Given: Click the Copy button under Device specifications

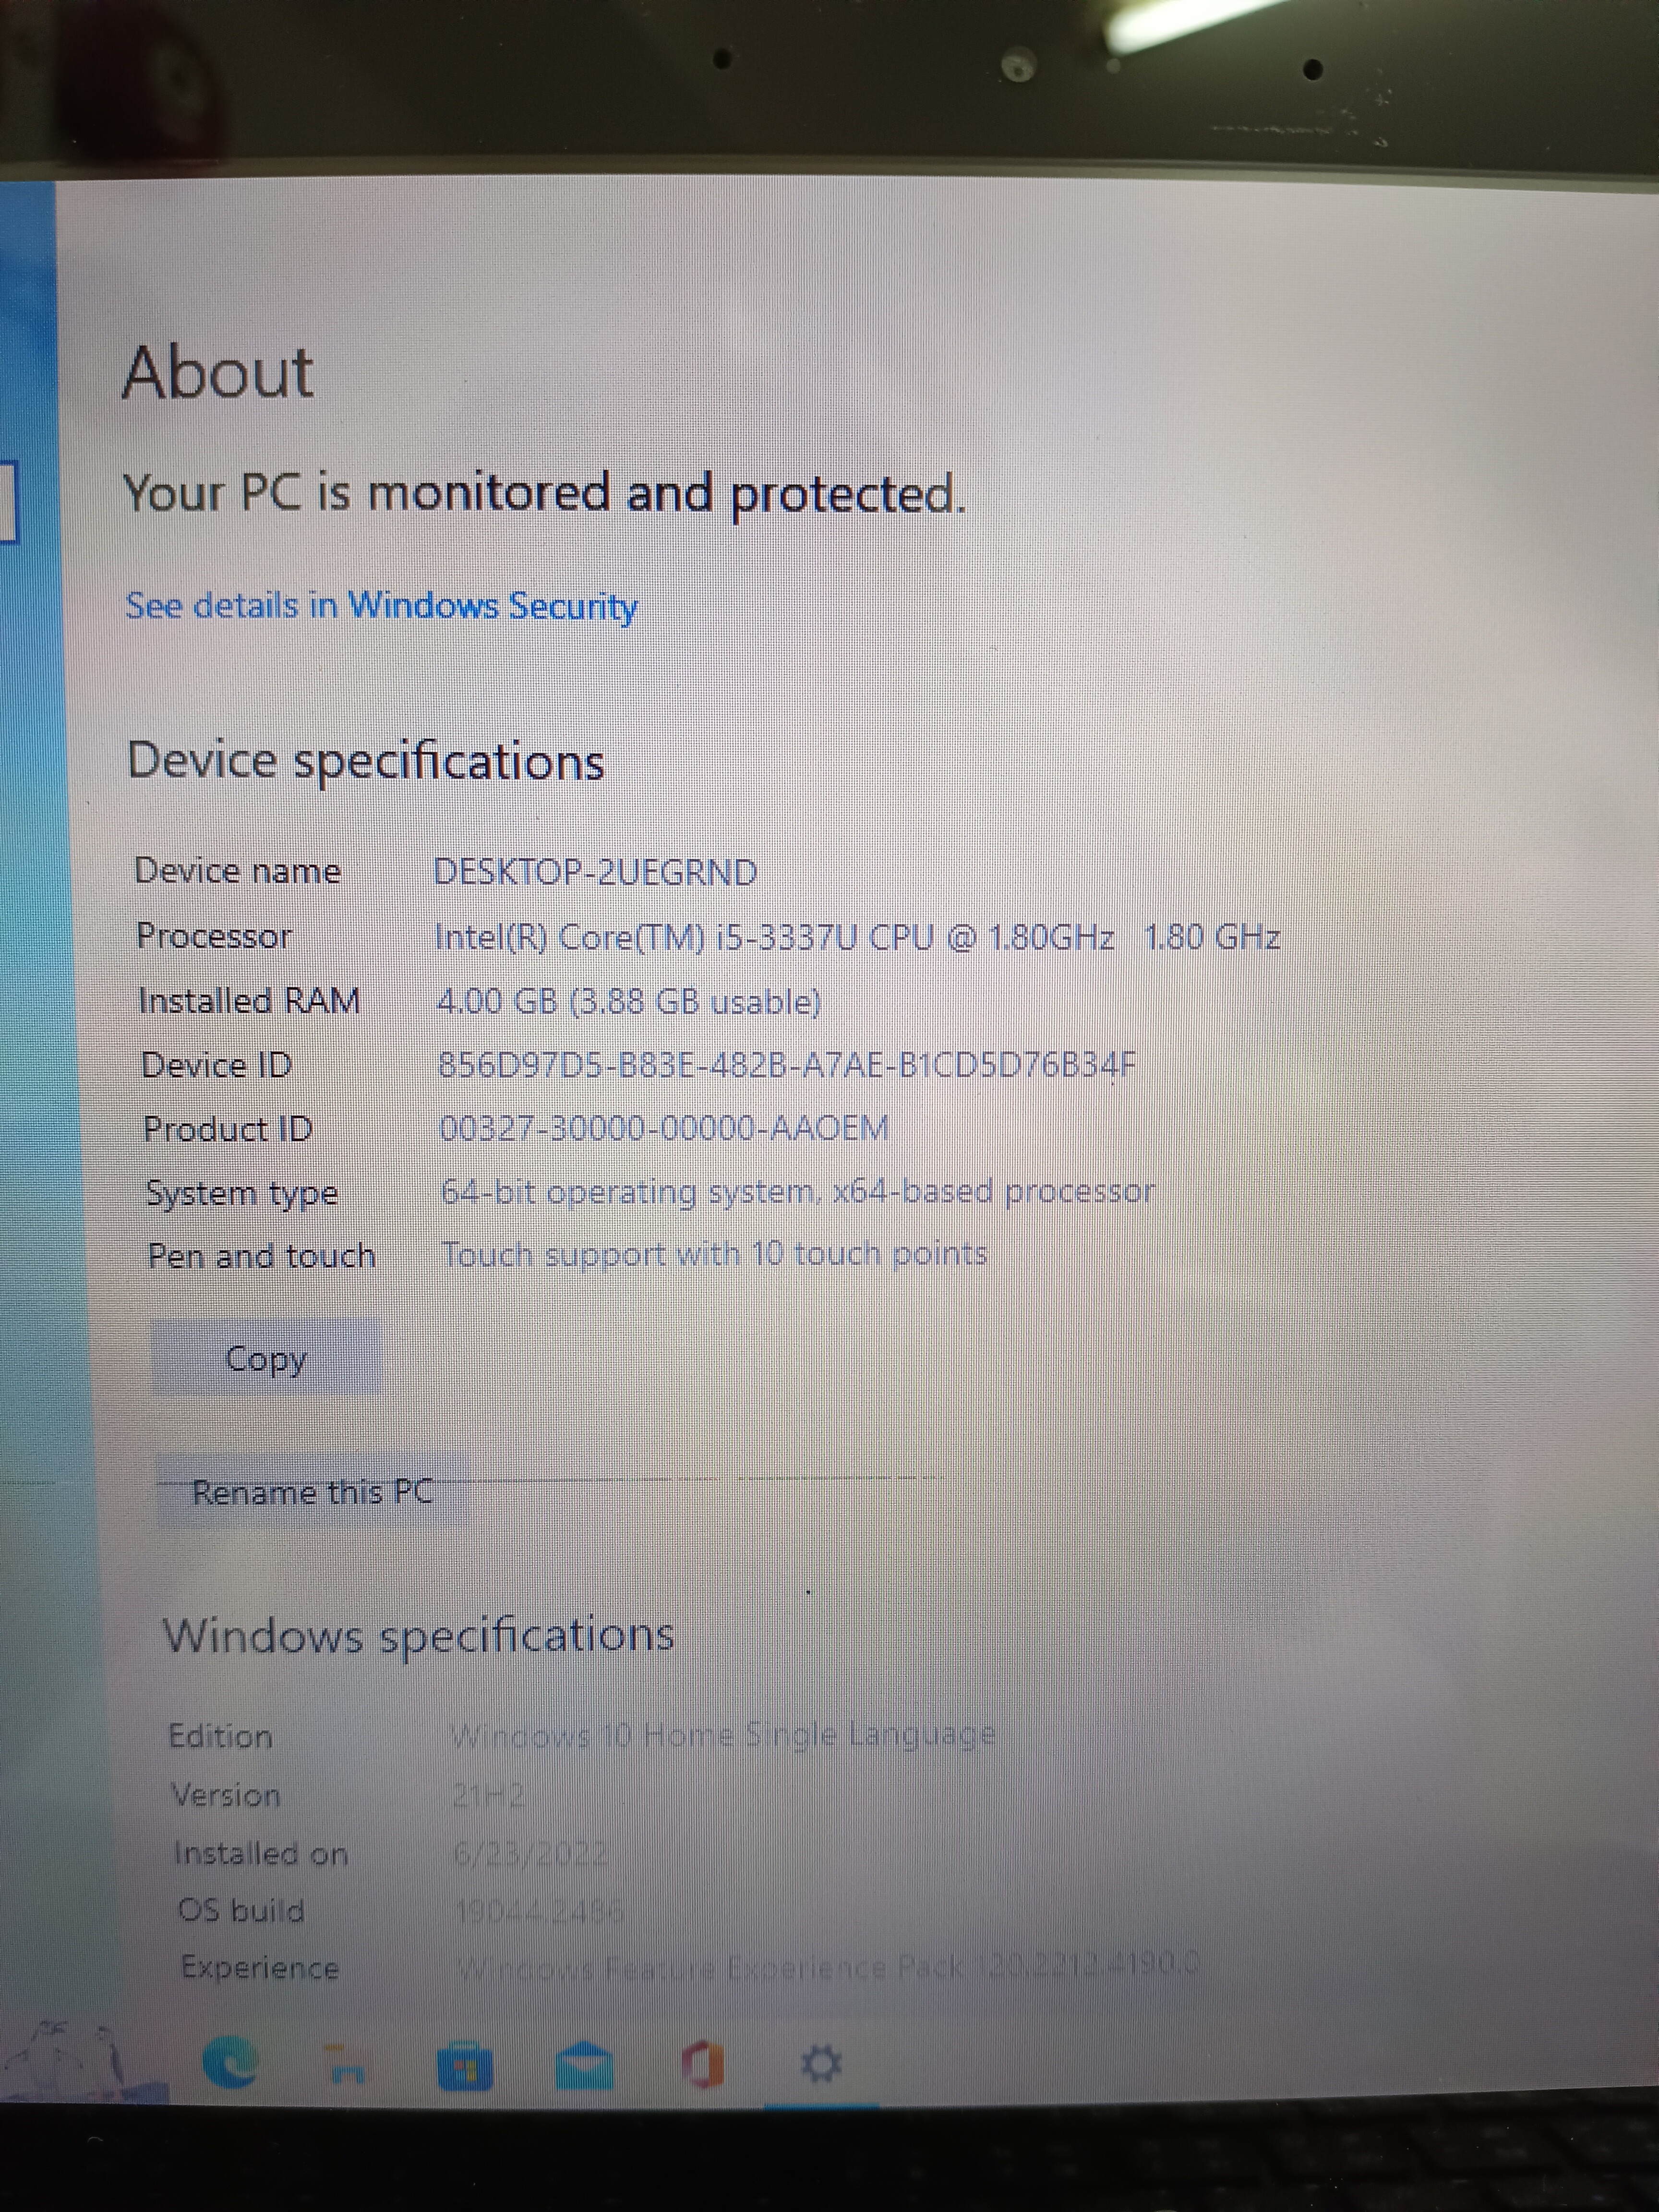Looking at the screenshot, I should pyautogui.click(x=266, y=1358).
